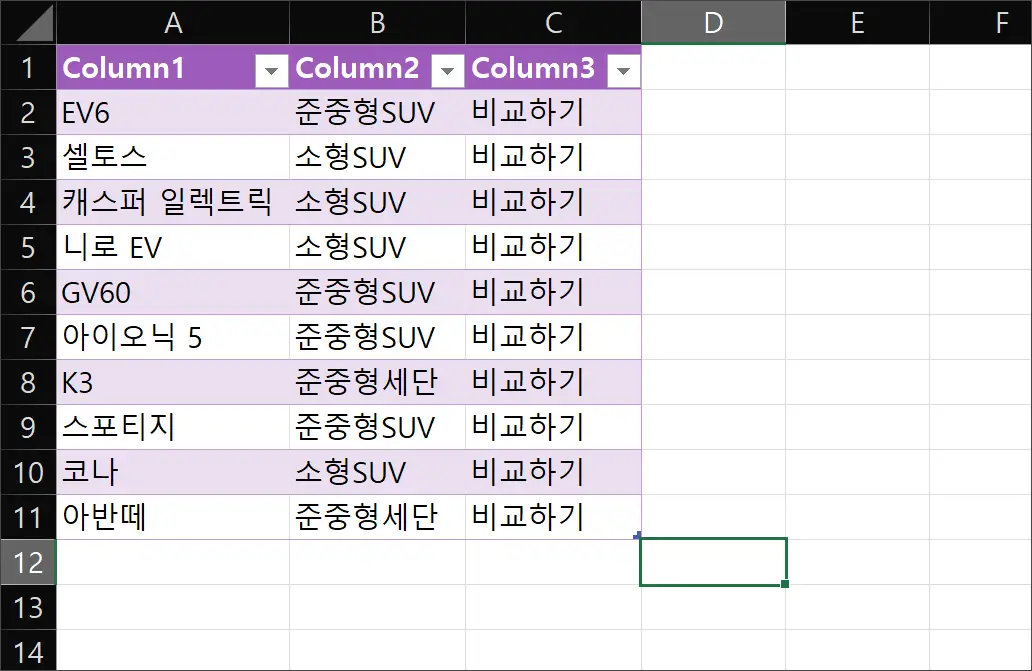Select row 13 header

pyautogui.click(x=28, y=607)
